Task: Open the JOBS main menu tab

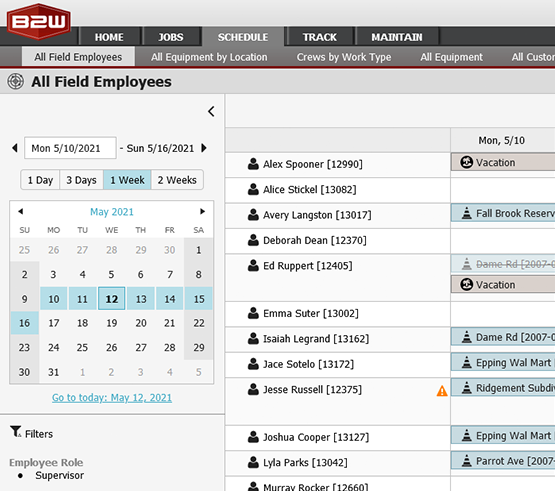Action: [x=171, y=37]
